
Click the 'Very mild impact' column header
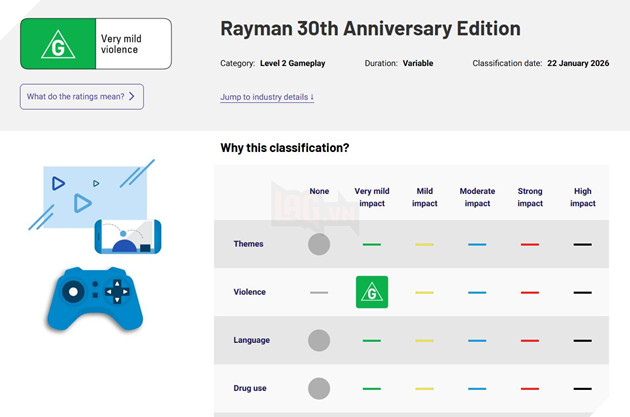point(372,197)
